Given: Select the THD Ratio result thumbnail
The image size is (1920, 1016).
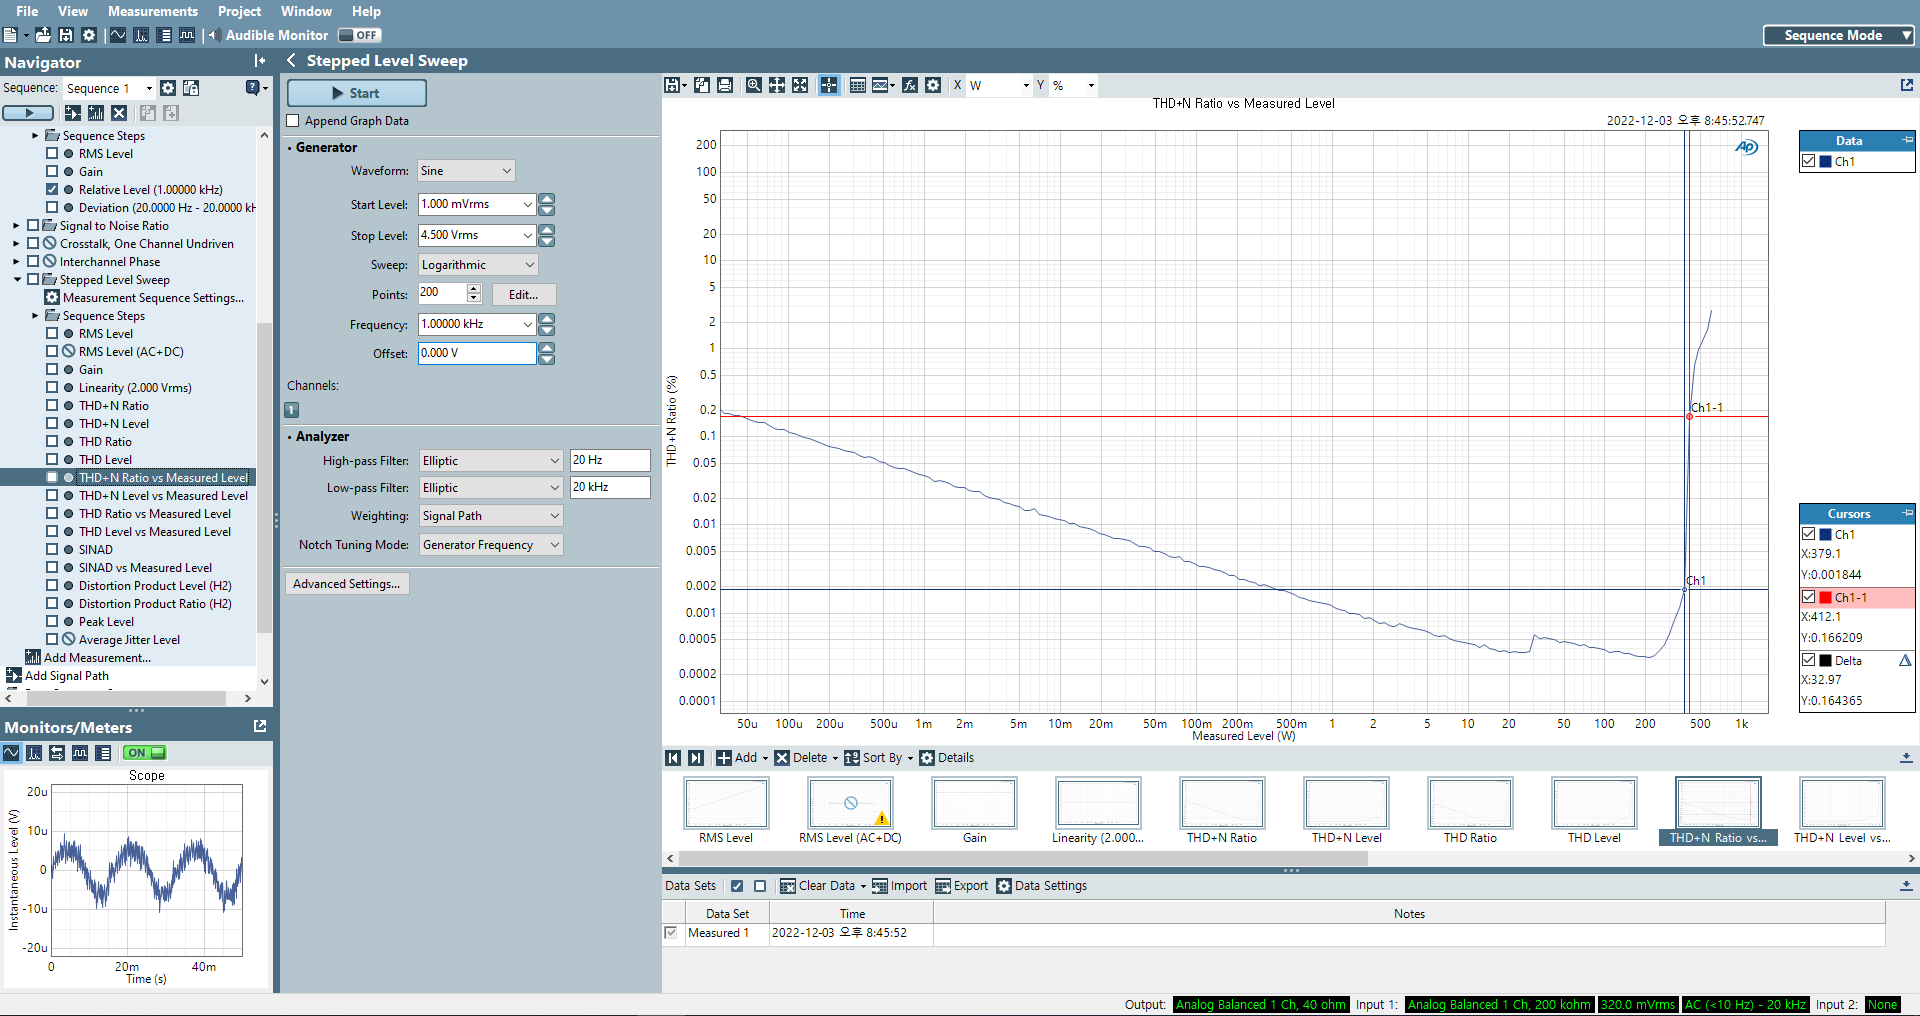Looking at the screenshot, I should point(1470,811).
